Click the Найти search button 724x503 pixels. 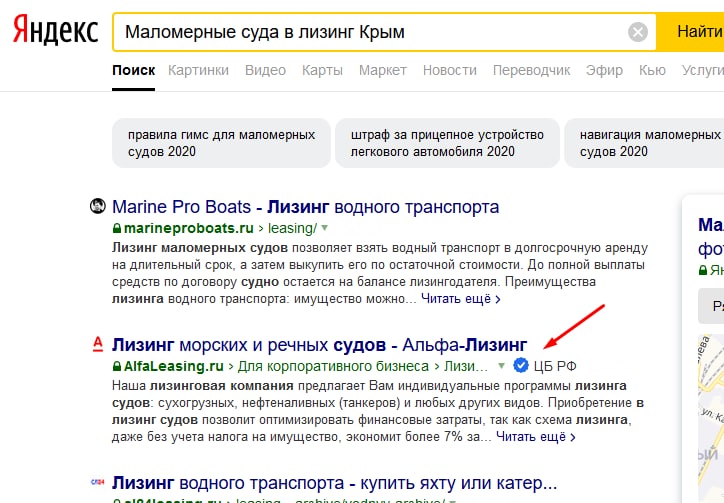tap(692, 32)
